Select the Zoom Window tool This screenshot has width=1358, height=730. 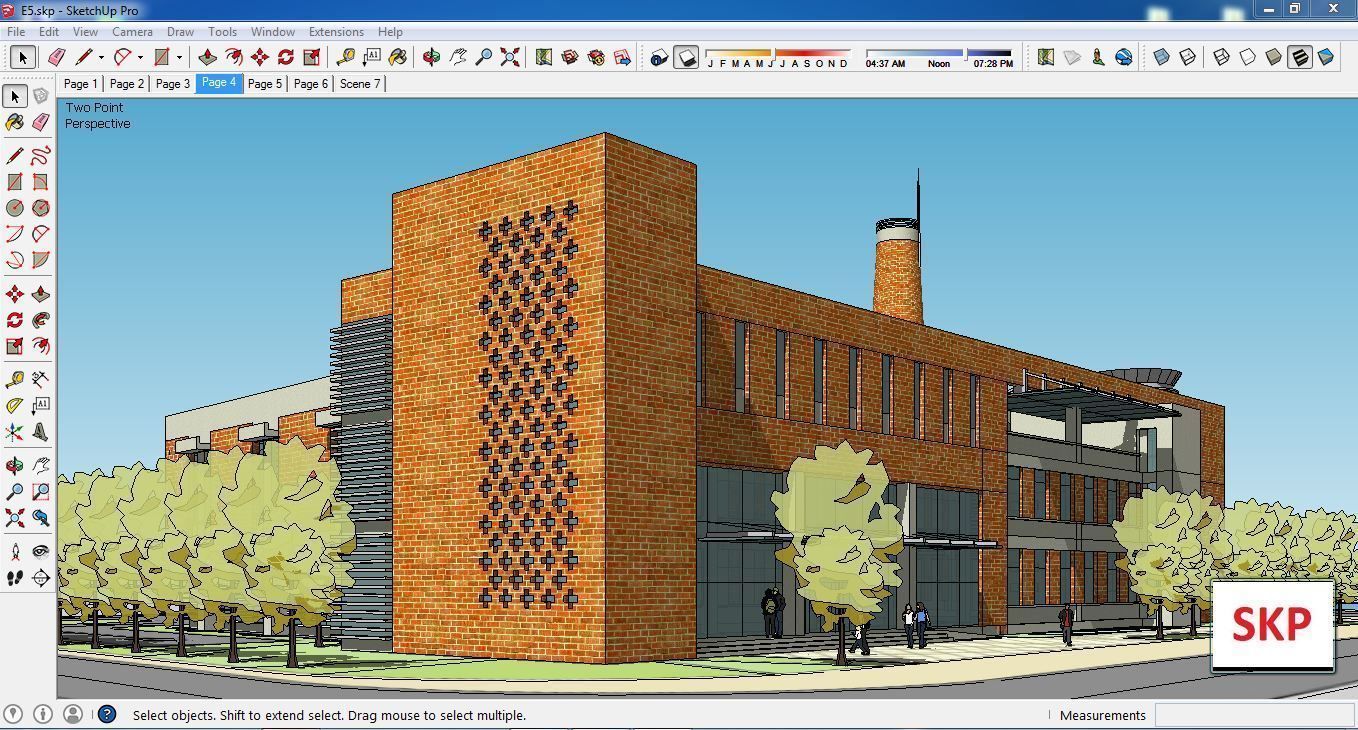coord(41,492)
